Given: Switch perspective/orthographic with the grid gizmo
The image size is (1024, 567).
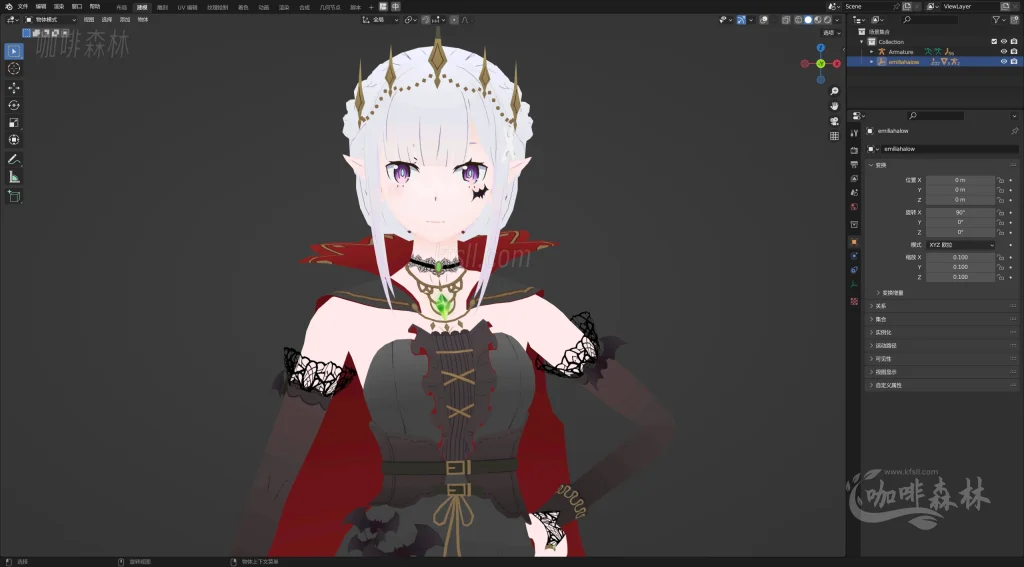Looking at the screenshot, I should pos(834,136).
